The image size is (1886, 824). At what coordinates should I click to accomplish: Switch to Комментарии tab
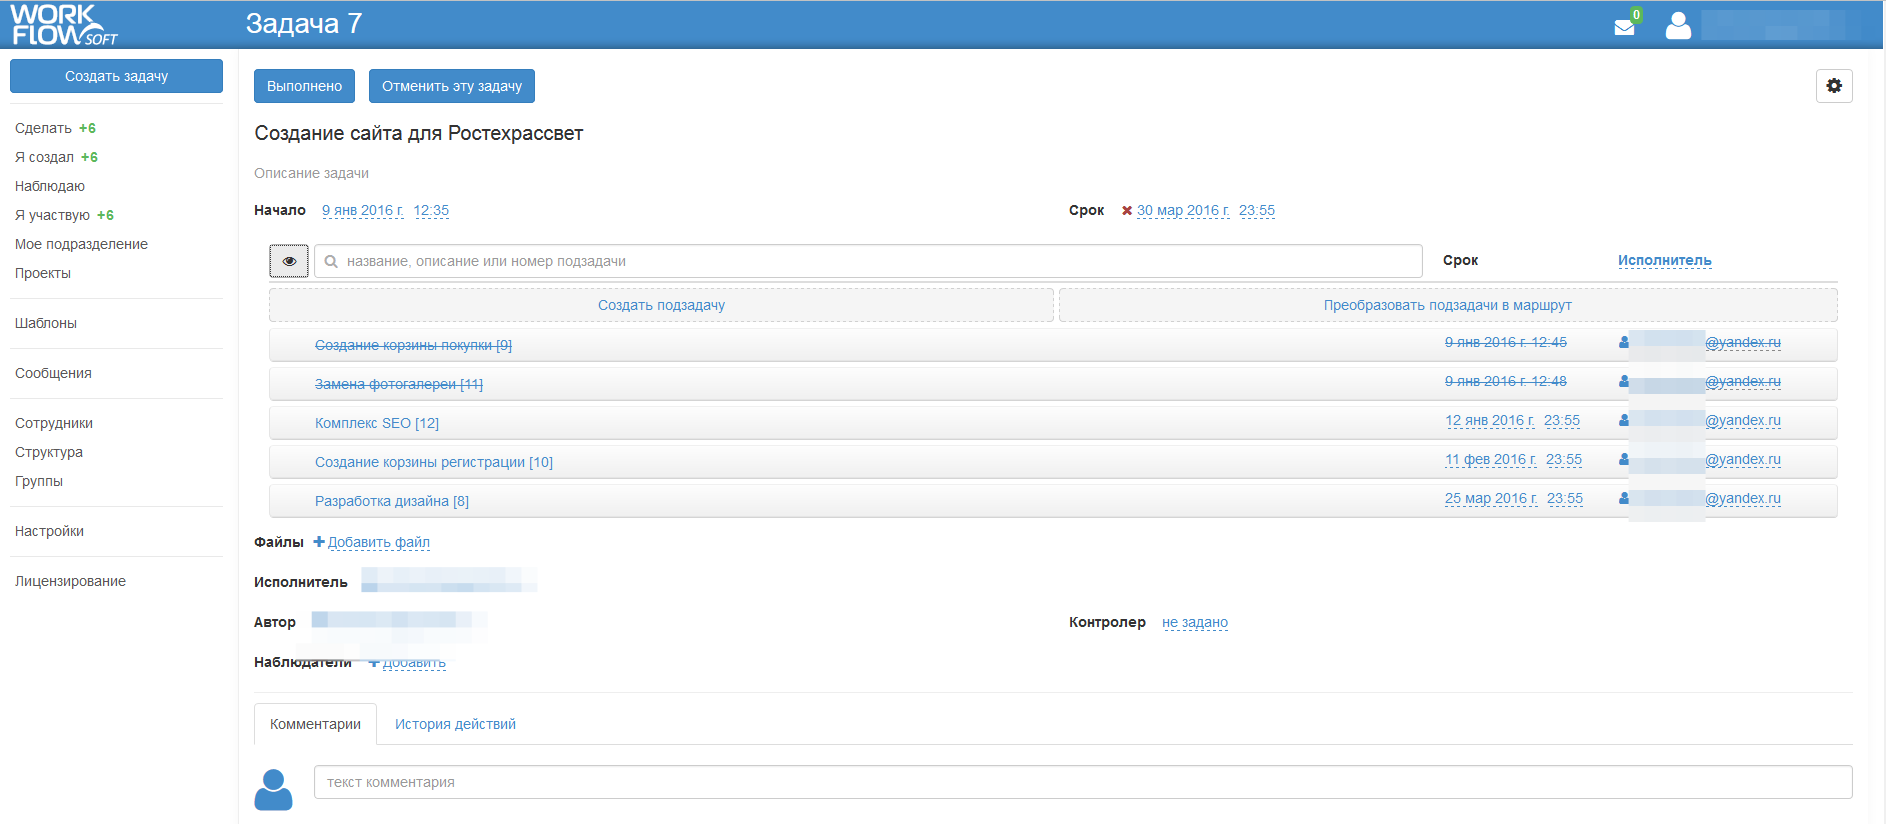pos(315,724)
